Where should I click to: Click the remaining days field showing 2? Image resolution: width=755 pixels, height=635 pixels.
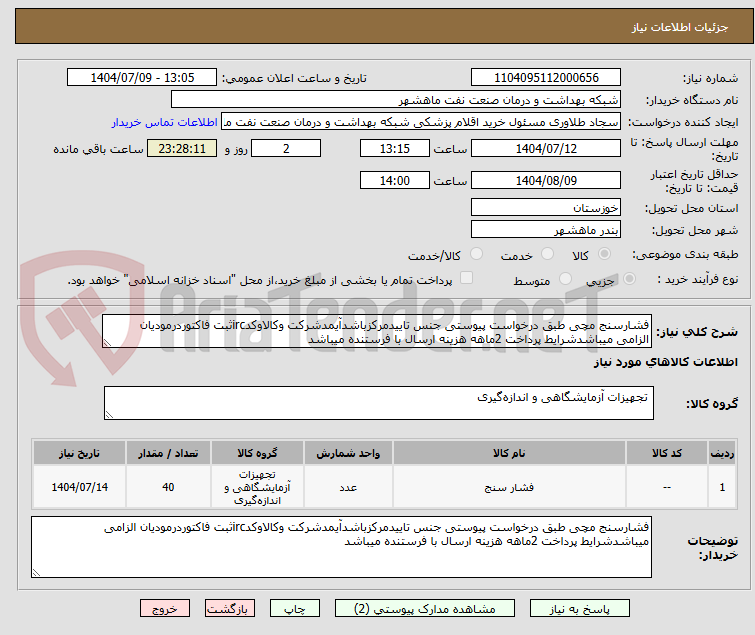[x=286, y=148]
